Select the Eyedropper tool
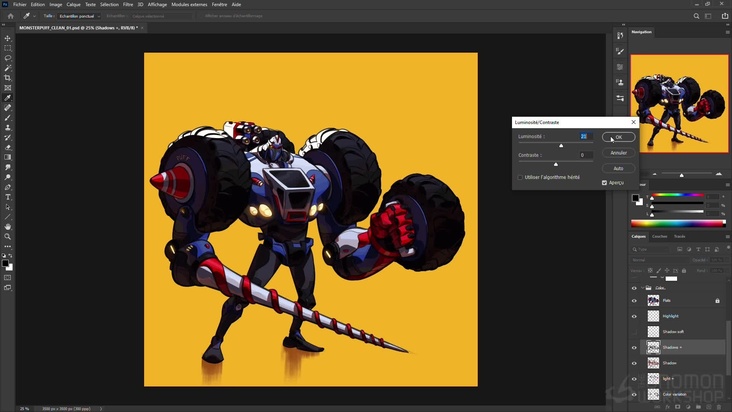The width and height of the screenshot is (732, 412). tap(7, 98)
